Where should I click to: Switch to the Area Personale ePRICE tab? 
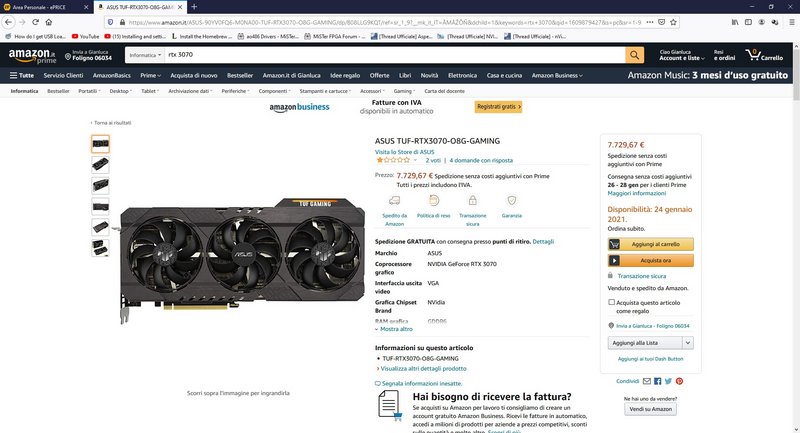click(x=46, y=7)
